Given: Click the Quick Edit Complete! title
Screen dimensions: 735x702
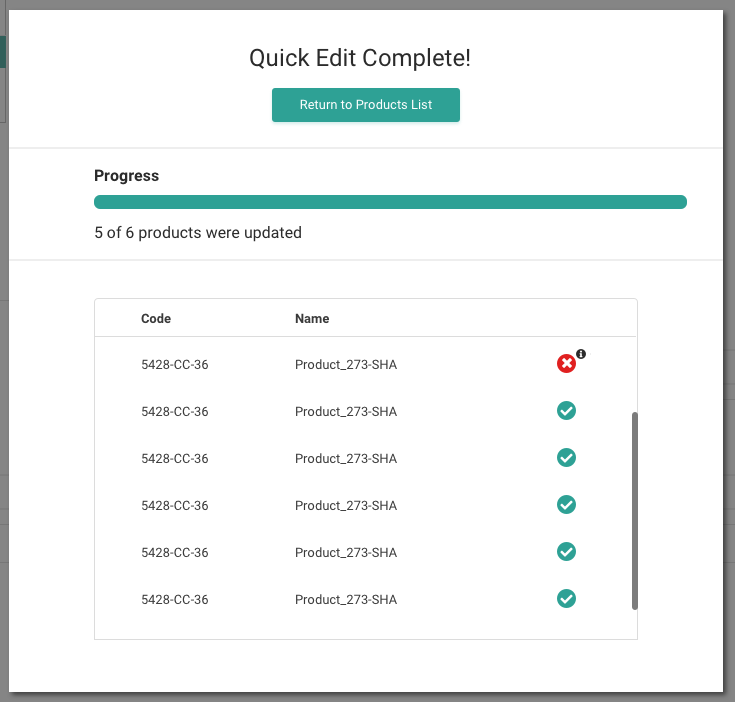Looking at the screenshot, I should 360,59.
